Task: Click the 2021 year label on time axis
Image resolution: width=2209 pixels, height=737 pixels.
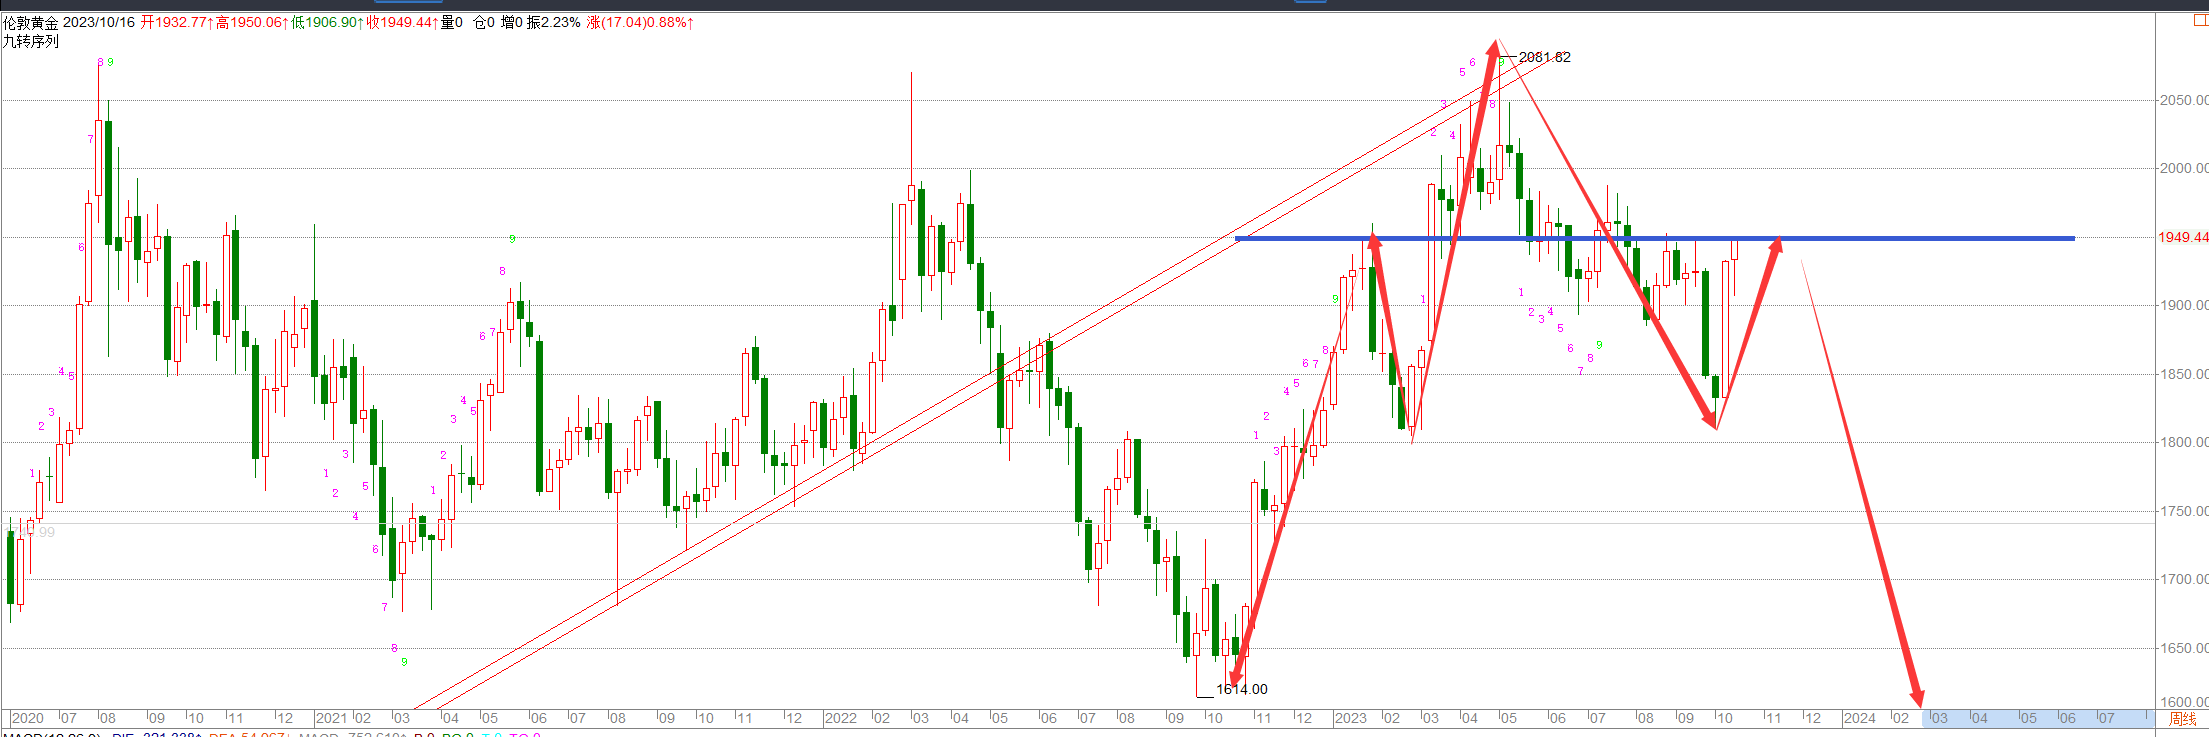Action: [x=331, y=718]
